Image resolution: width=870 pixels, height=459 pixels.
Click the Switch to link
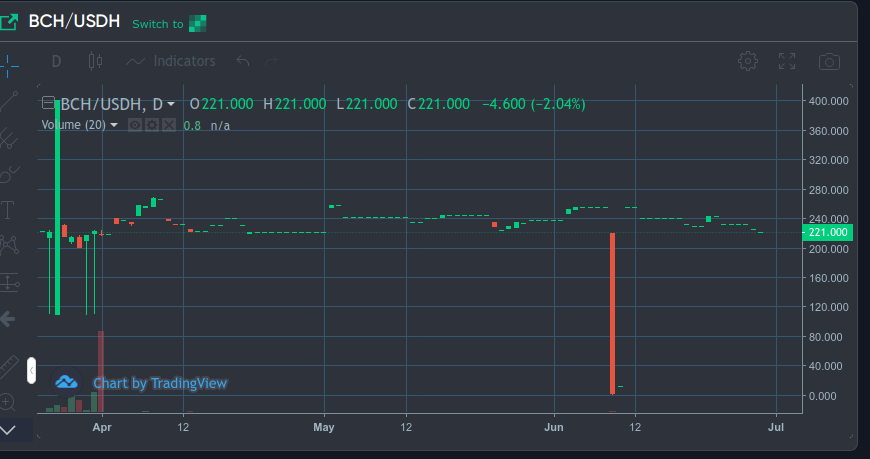coord(158,24)
